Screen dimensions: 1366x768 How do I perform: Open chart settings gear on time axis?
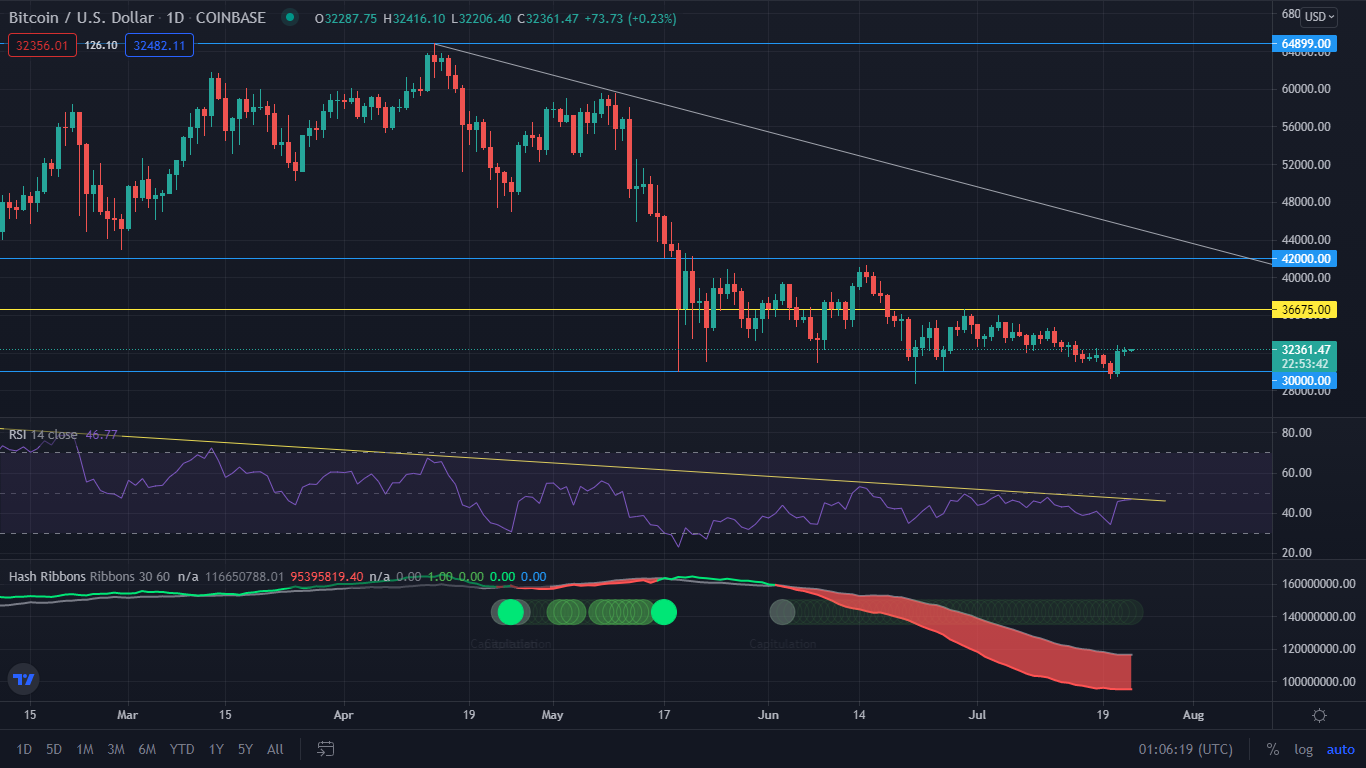click(x=1319, y=715)
